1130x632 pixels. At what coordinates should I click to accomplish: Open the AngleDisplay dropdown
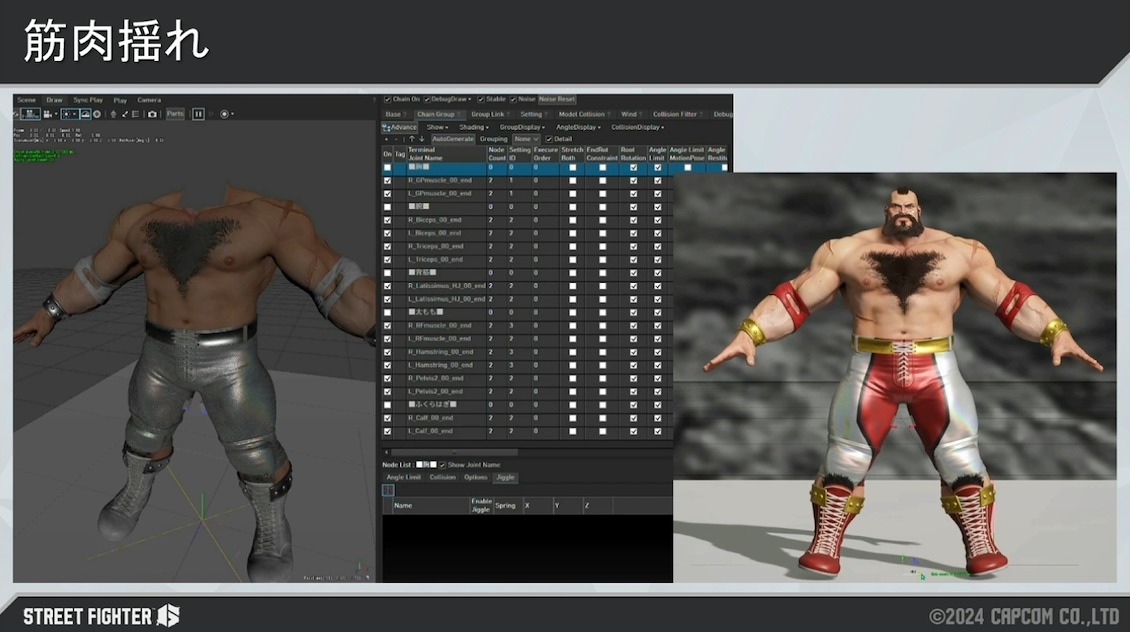[578, 127]
